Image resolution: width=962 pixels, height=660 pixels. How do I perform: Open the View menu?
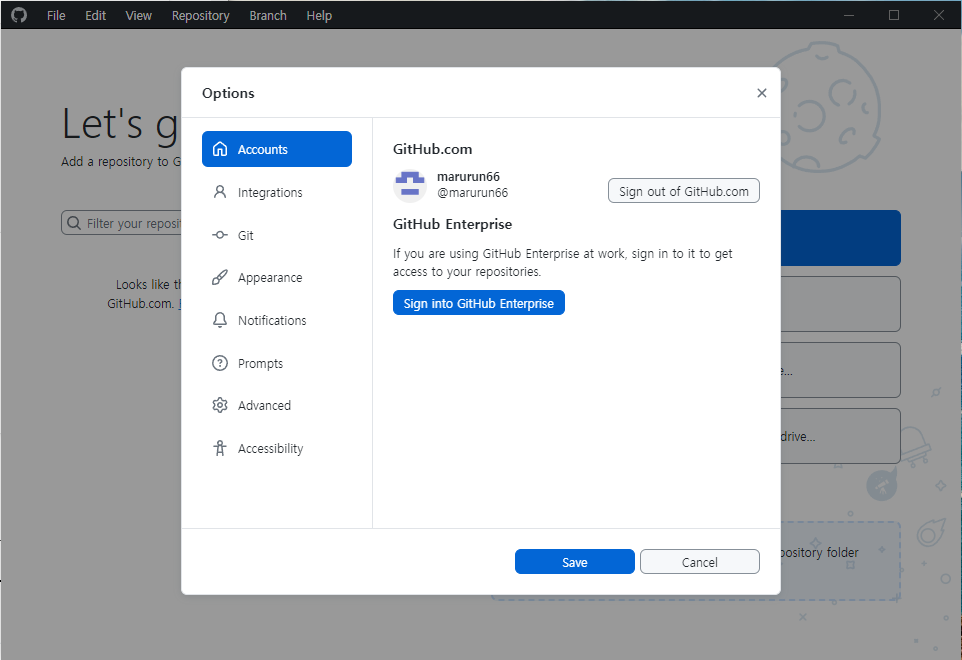139,15
